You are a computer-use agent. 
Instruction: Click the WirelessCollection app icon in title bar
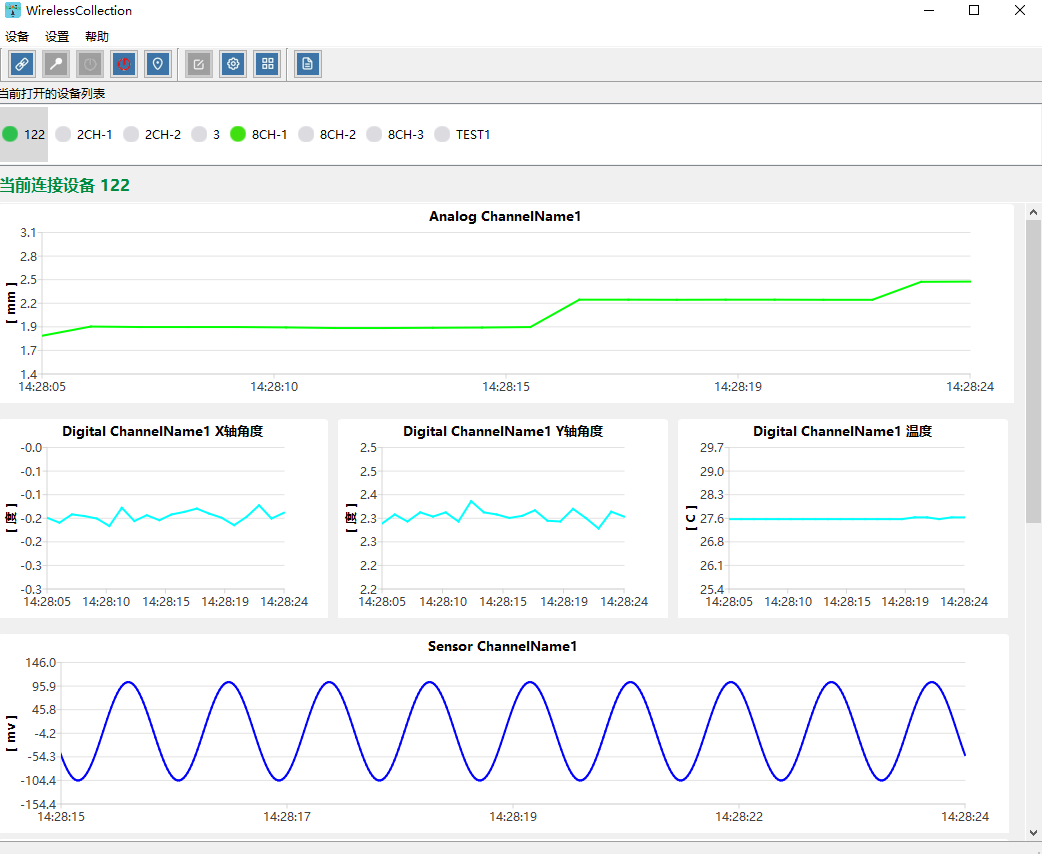pyautogui.click(x=13, y=11)
